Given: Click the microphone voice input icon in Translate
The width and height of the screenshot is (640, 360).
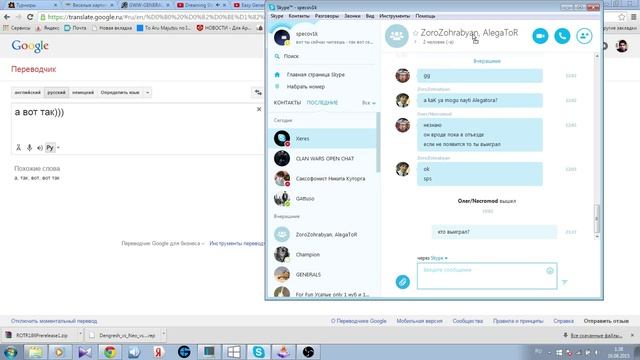Looking at the screenshot, I should pyautogui.click(x=29, y=148).
